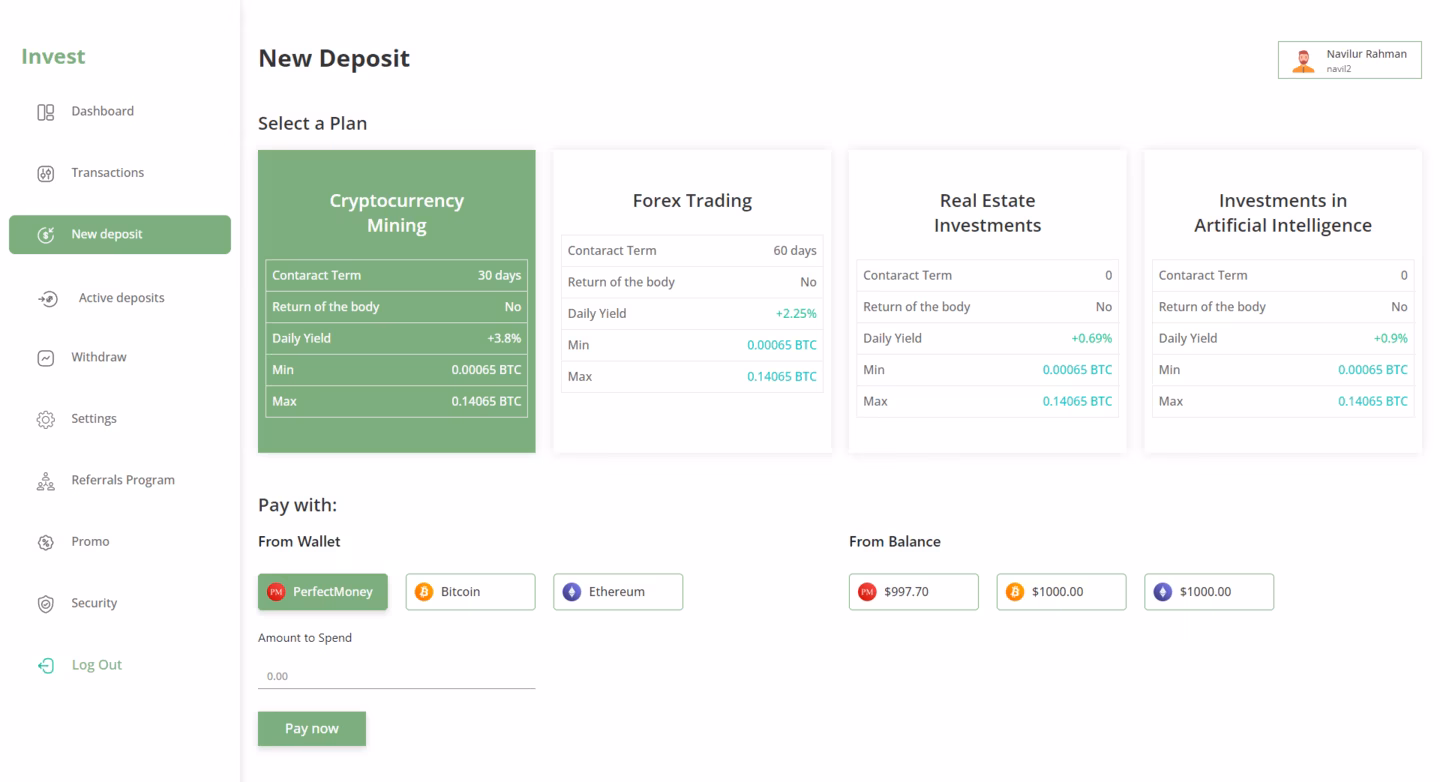Open Settings using the gear icon
Screen dimensions: 1440x782
pos(44,418)
